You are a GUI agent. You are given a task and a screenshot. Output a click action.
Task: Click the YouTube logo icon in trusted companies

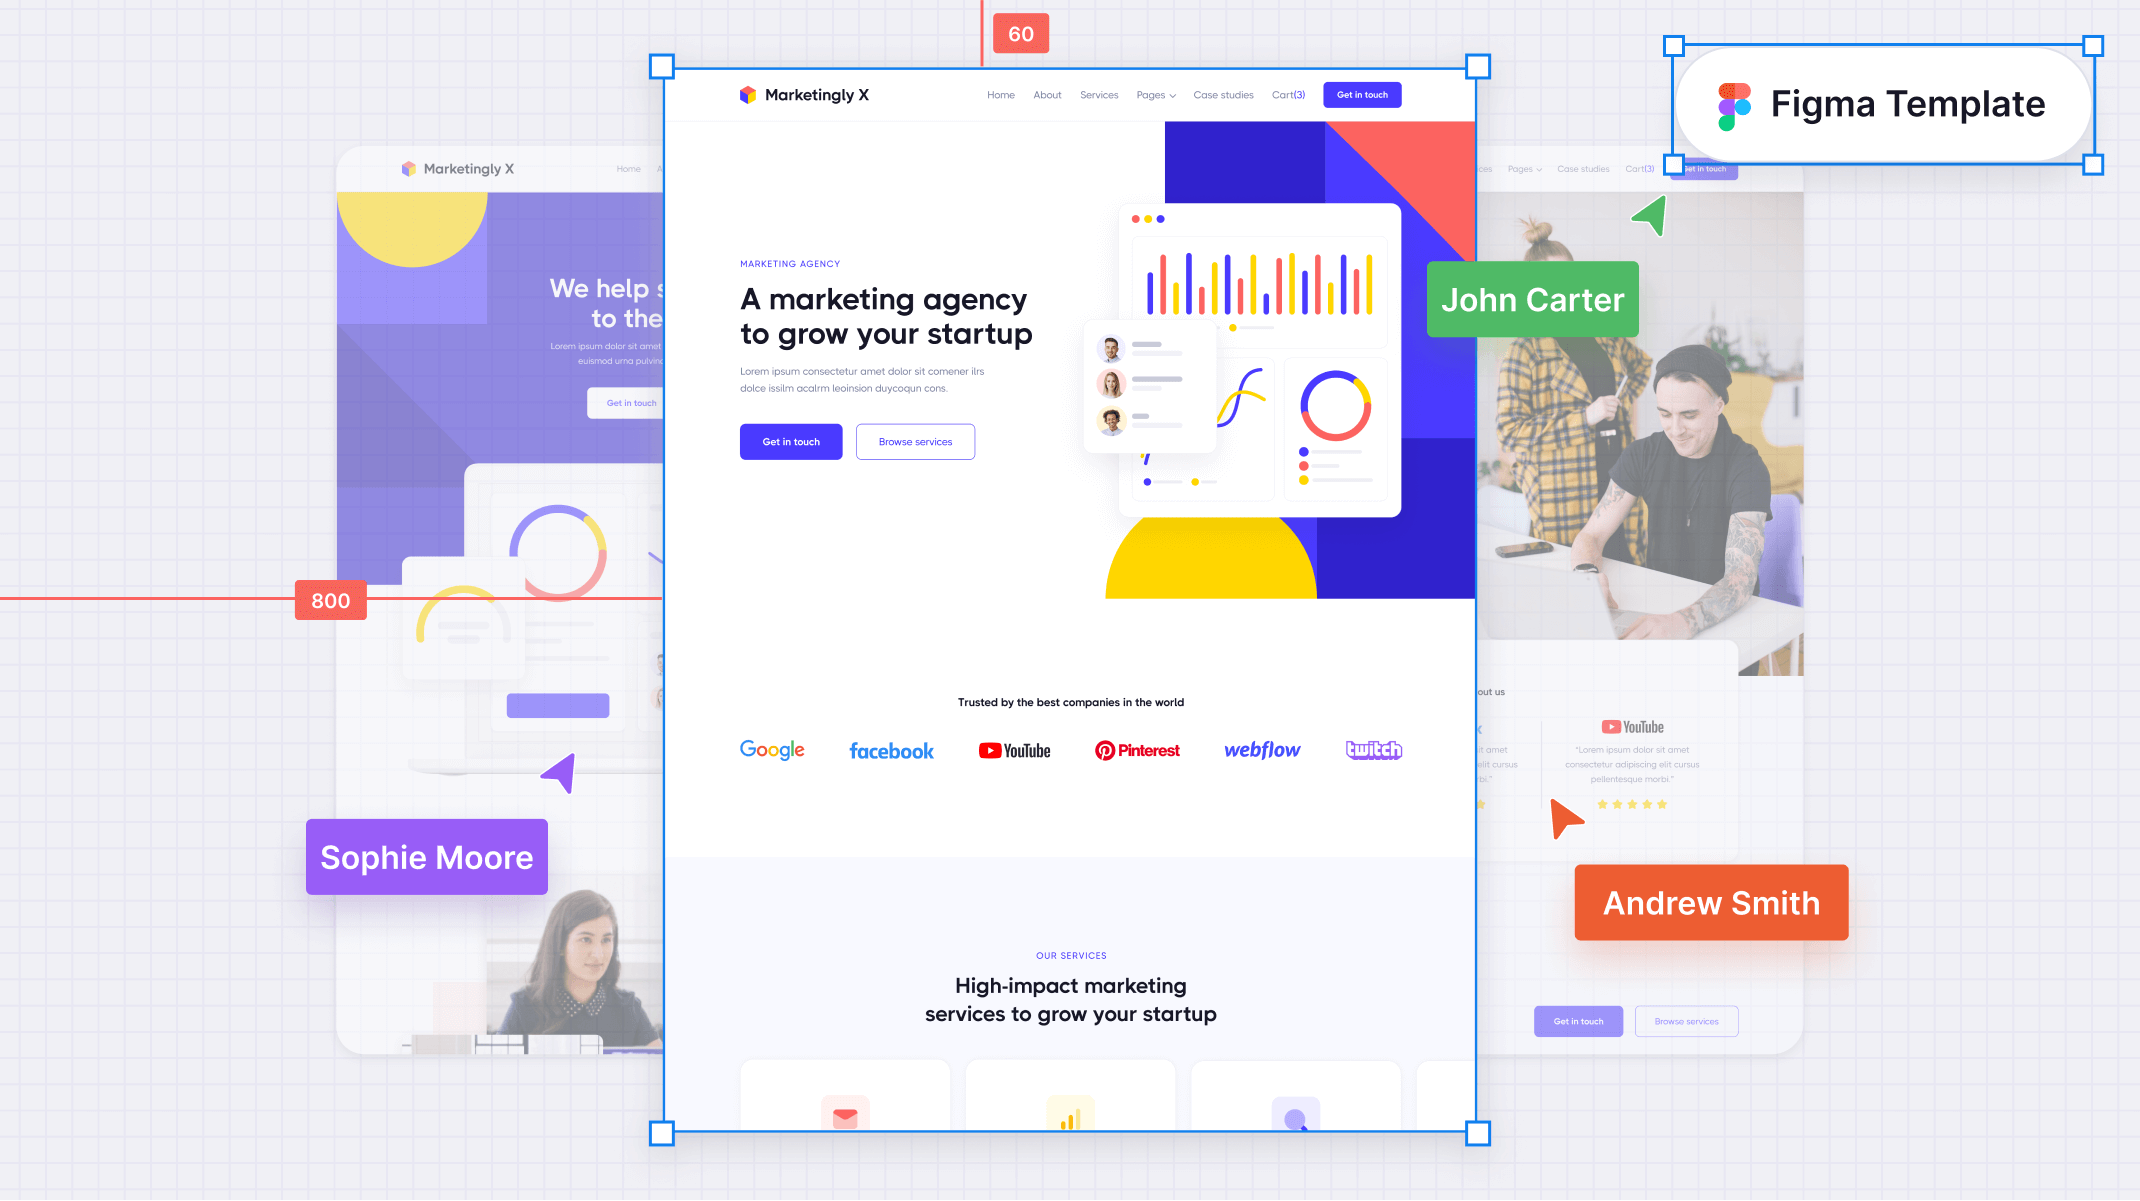(1014, 750)
